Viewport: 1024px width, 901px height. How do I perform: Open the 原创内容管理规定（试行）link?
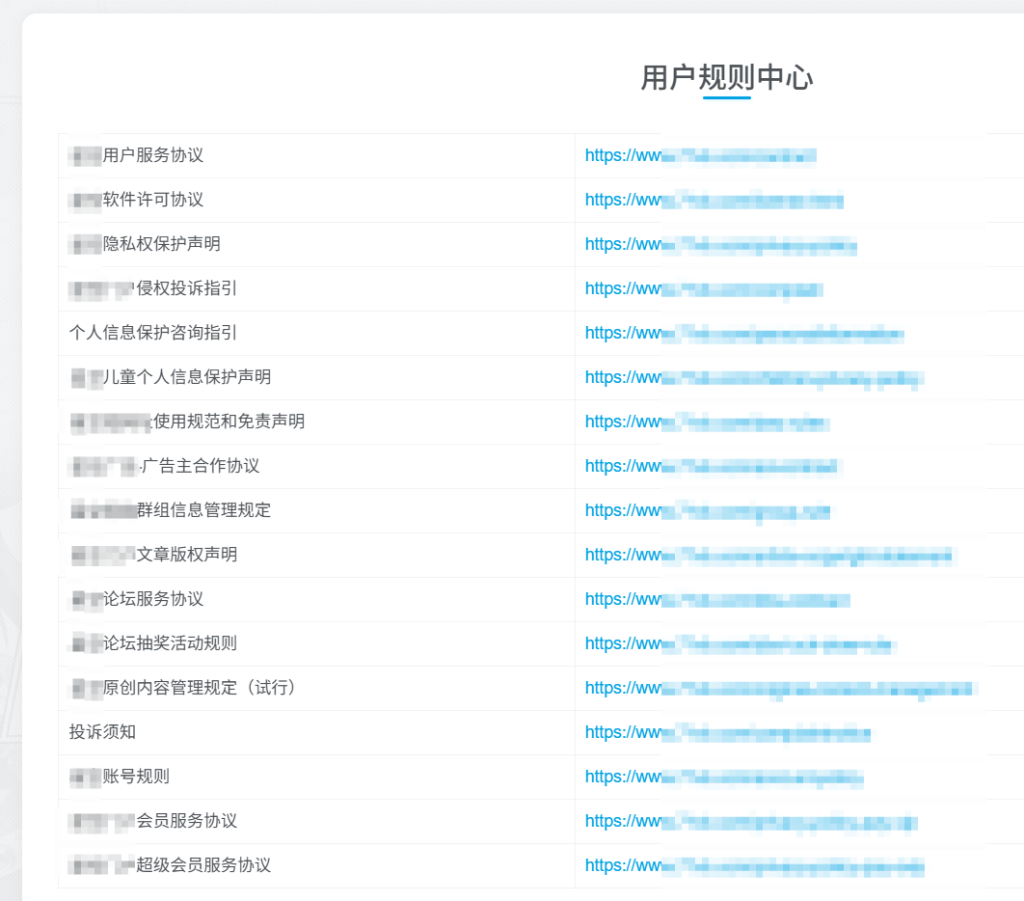(x=770, y=688)
